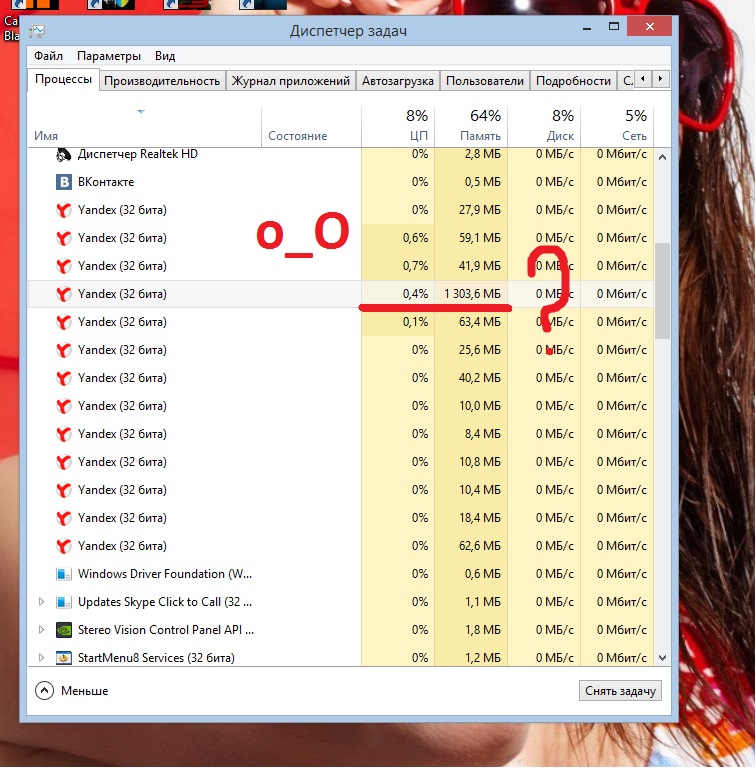
Task: Click the Realtek HD manager speaker icon
Action: 63,155
